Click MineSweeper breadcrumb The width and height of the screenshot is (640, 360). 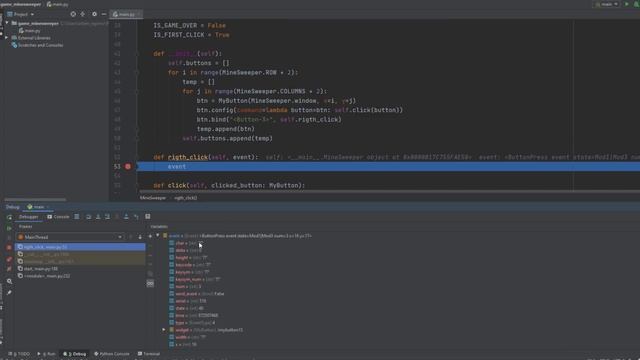(x=153, y=198)
